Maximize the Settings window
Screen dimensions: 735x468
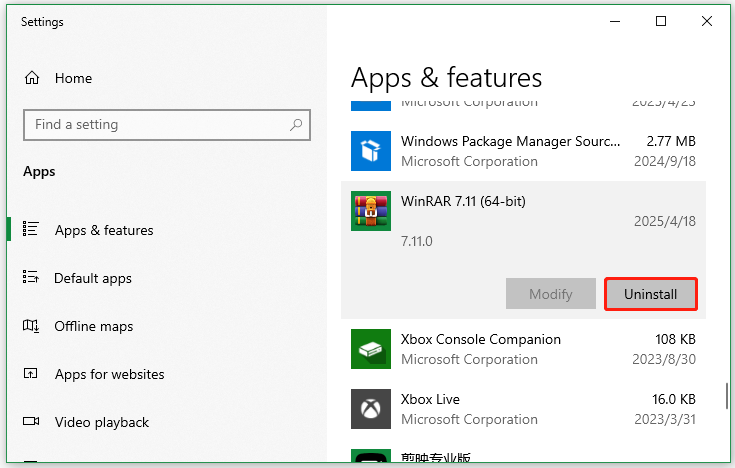tap(661, 21)
